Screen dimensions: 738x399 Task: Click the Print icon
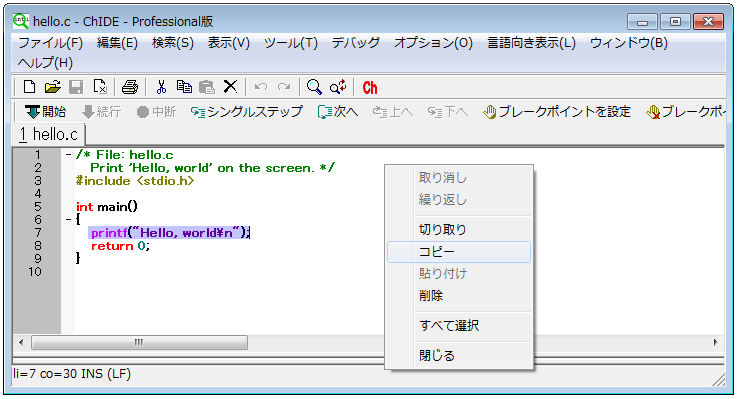130,87
